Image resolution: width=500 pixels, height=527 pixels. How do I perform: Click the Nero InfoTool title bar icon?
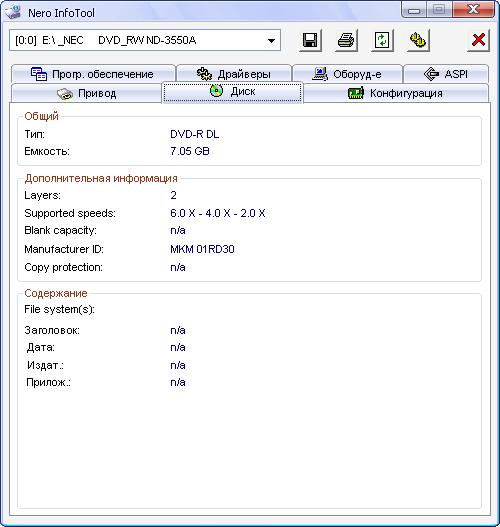13,12
